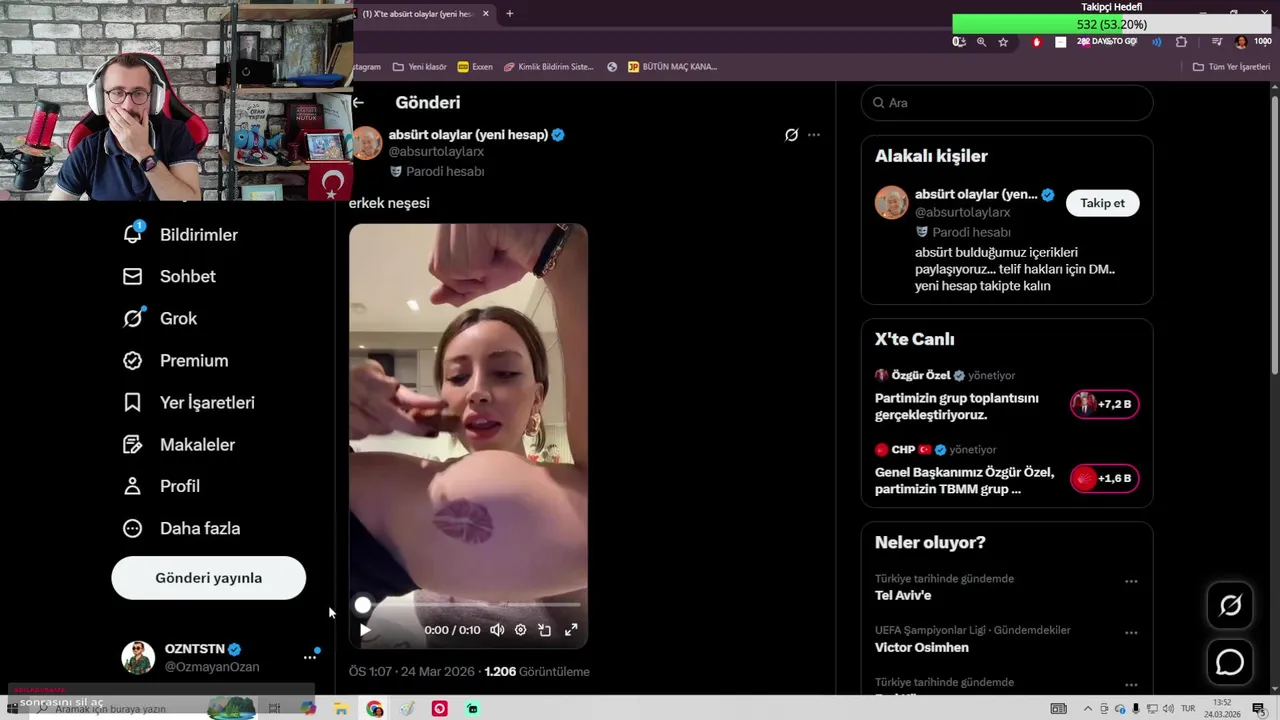Open Kimlik Bildirim Sistemi bookmark
Screen dimensions: 1280x720
549,67
